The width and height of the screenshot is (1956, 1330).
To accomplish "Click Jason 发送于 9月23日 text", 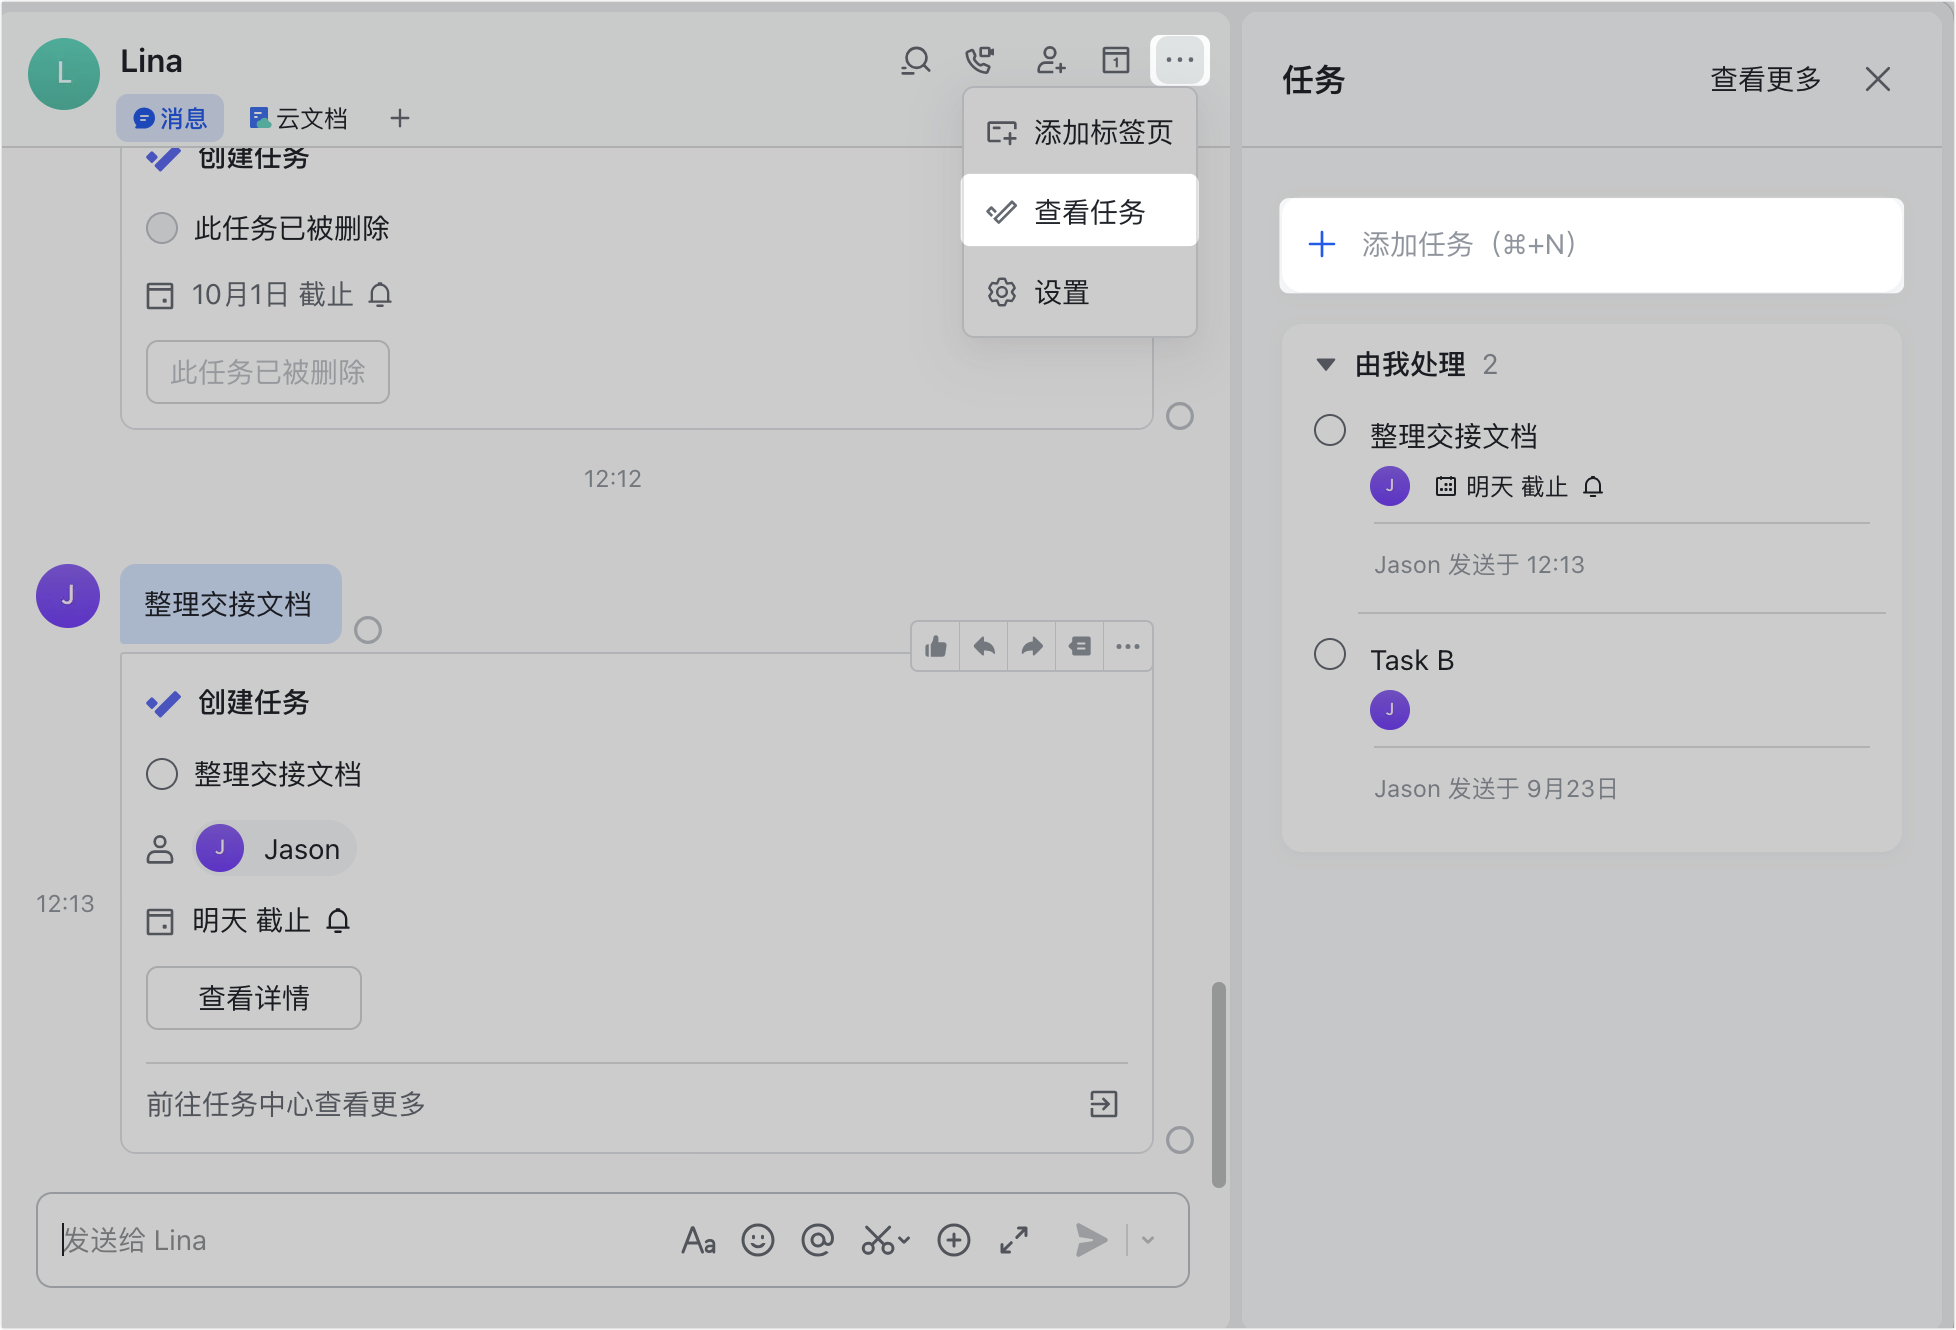I will (x=1495, y=789).
